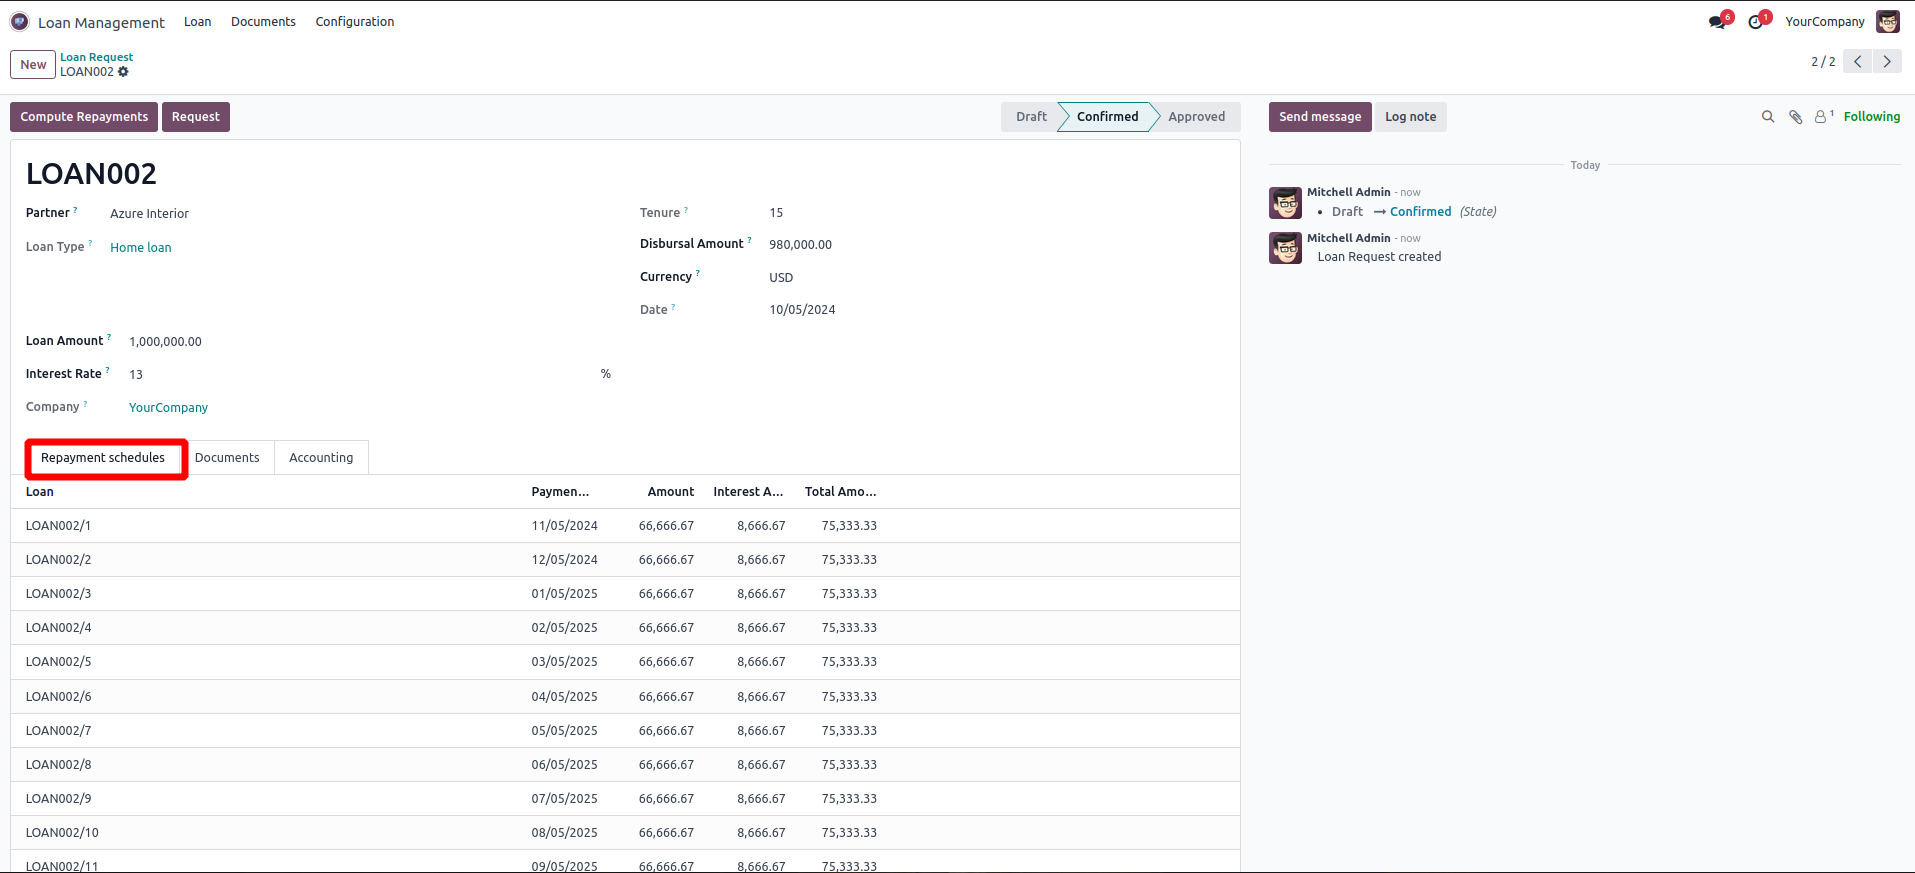
Task: Search messages in the chatter
Action: click(1768, 117)
